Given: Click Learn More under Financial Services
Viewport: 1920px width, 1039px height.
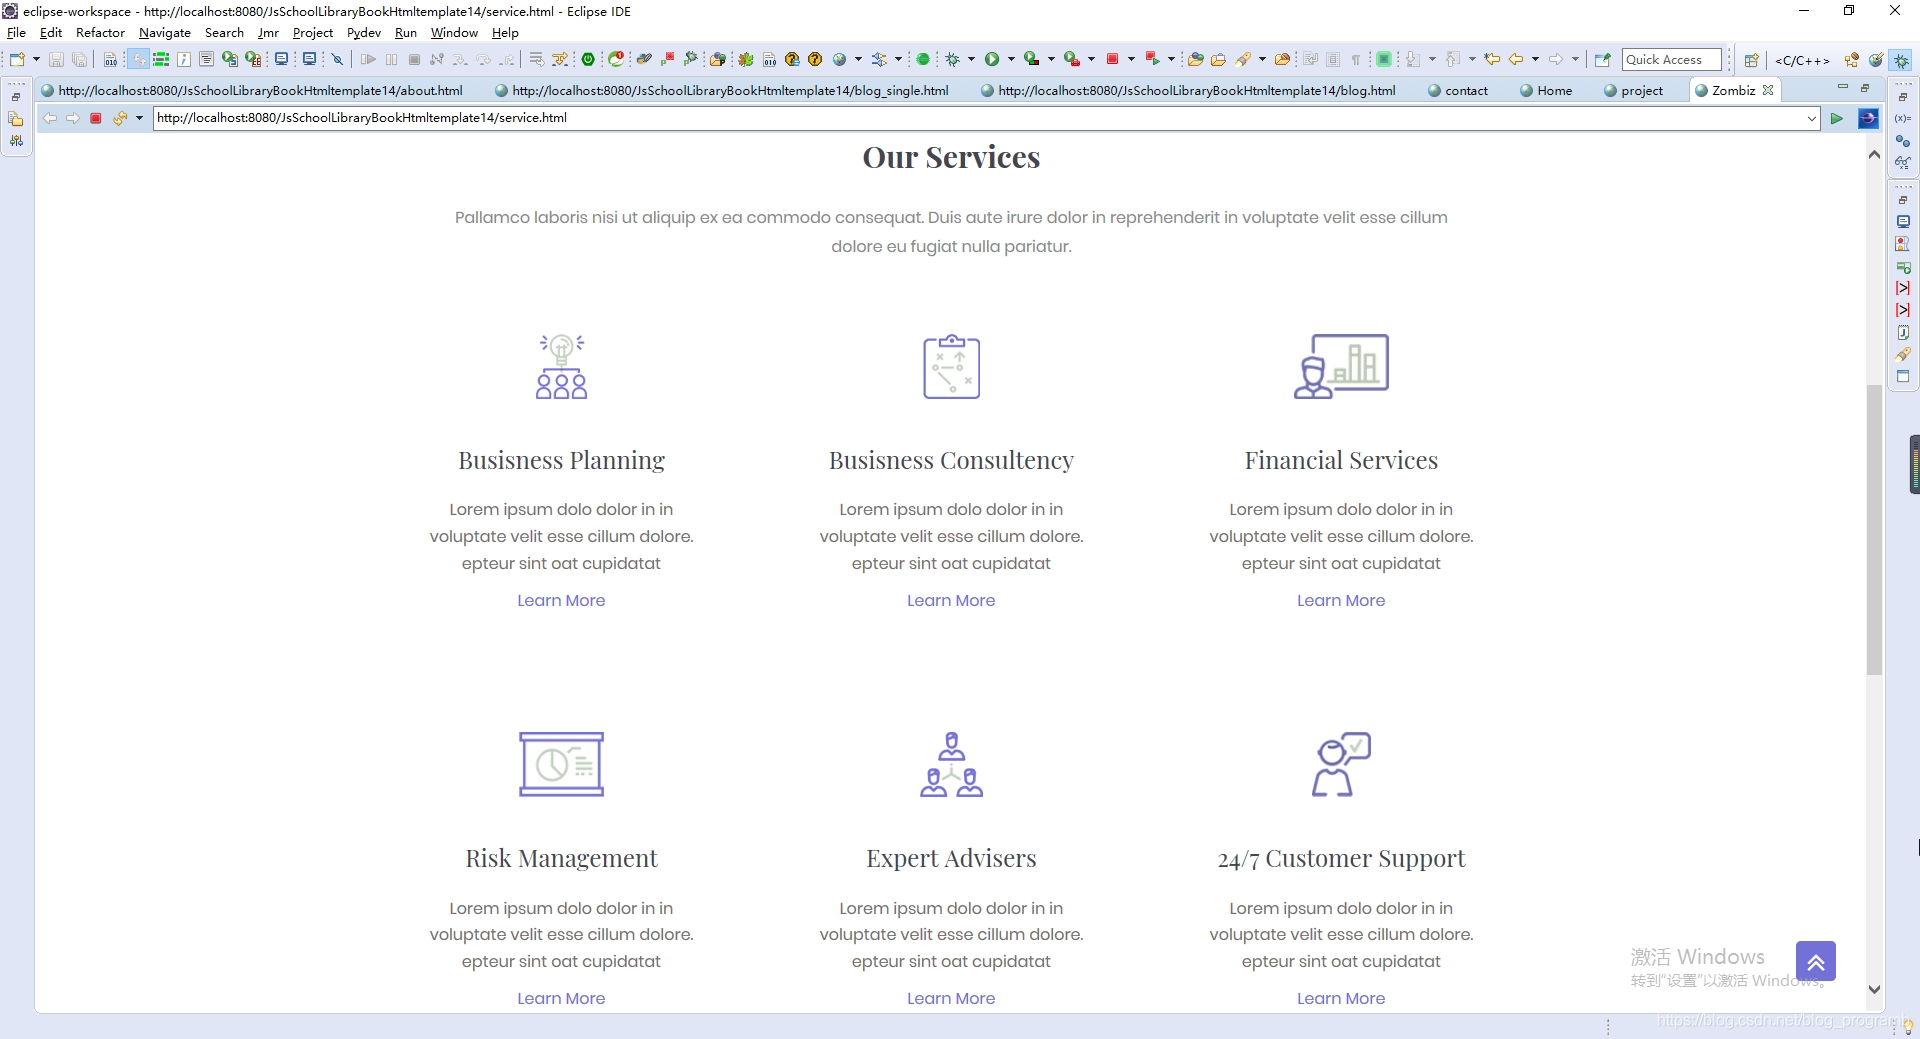Looking at the screenshot, I should pyautogui.click(x=1341, y=600).
